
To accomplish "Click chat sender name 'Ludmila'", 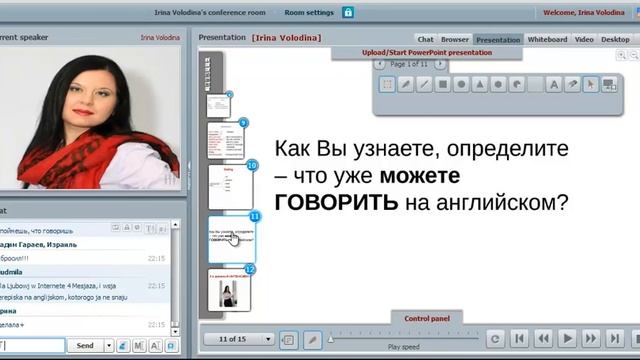I will (11, 272).
